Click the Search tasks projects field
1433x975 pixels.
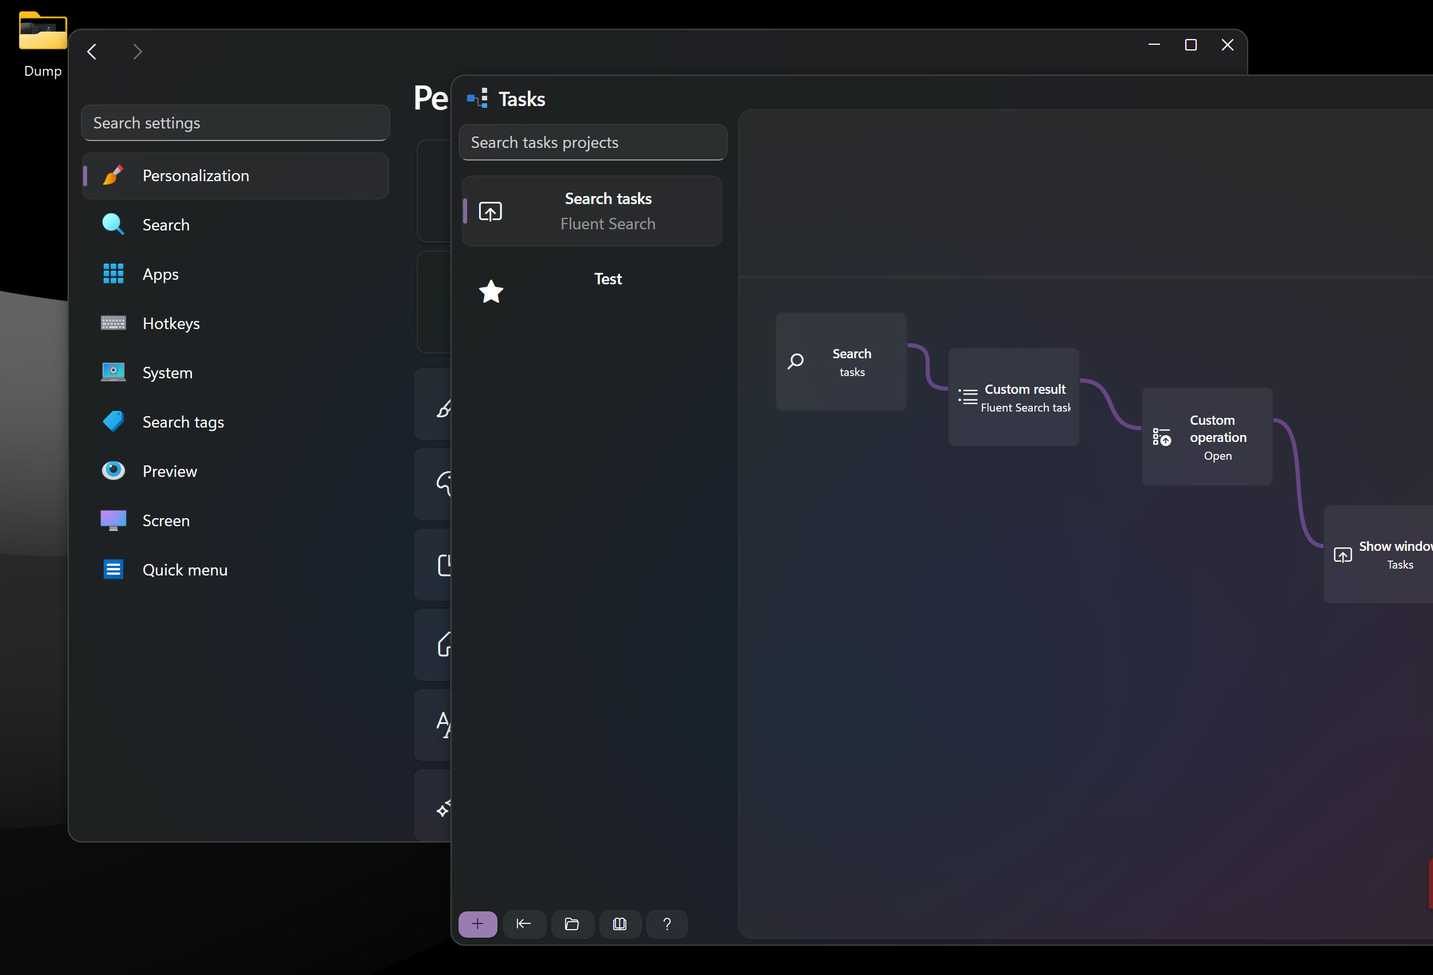592,142
